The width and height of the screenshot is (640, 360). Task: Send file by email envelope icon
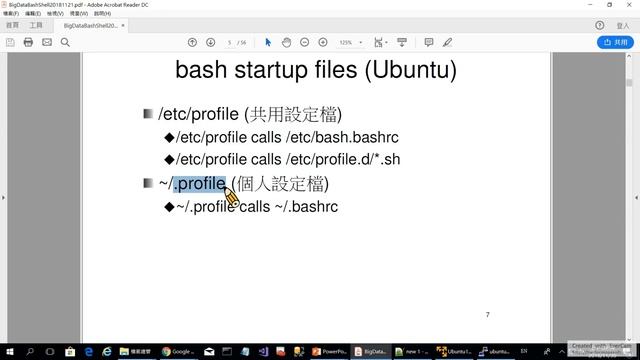tap(47, 42)
